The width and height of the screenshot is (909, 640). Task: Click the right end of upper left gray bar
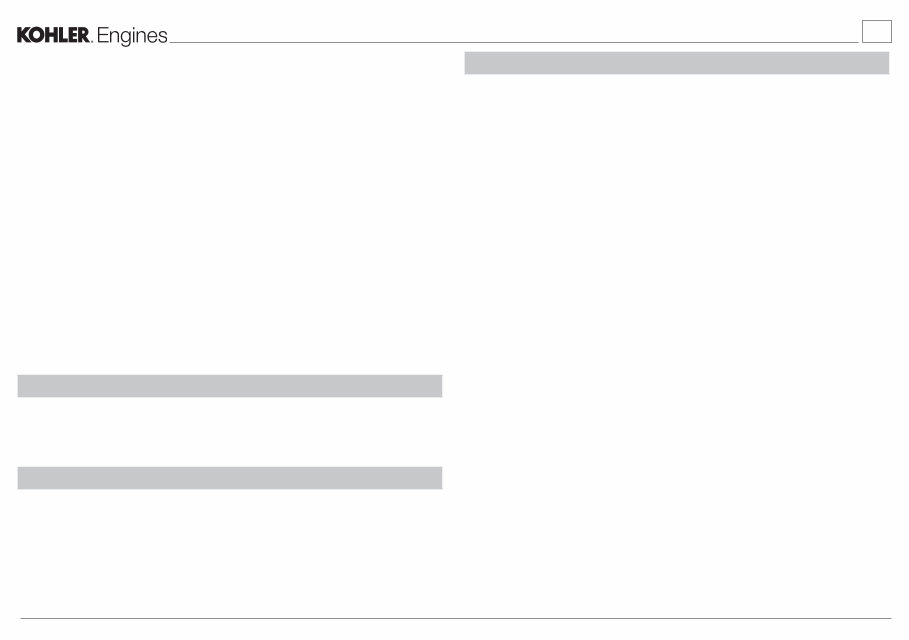(439, 386)
